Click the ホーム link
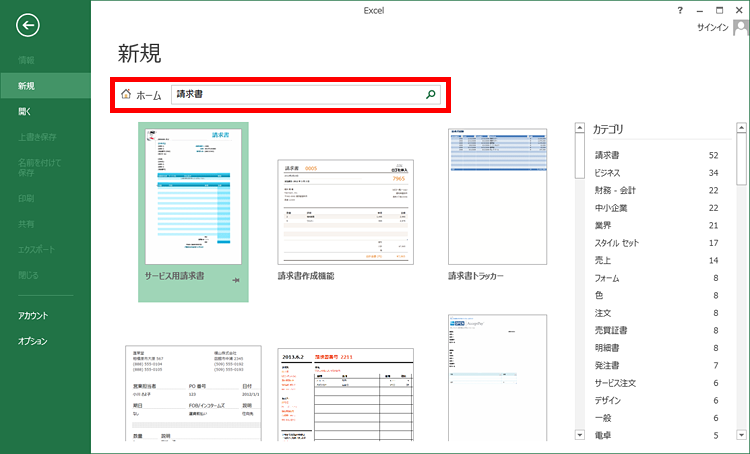This screenshot has height=454, width=750. 149,95
